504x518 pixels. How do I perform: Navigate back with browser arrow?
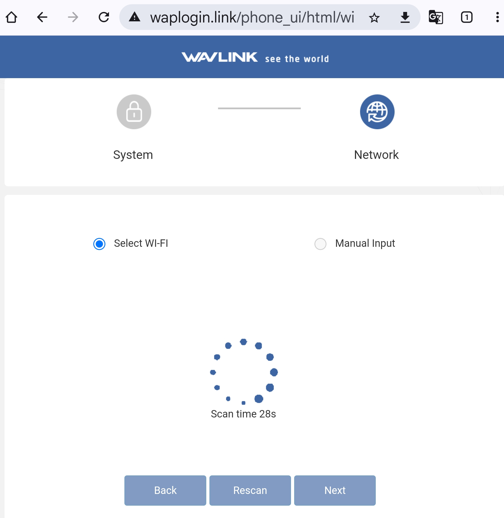pos(42,17)
